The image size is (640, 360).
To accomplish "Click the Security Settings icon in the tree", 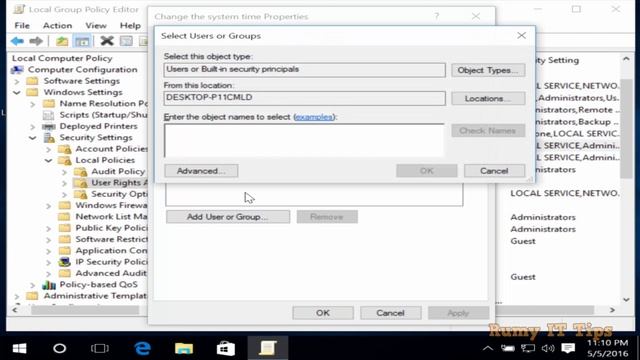I will click(49, 138).
